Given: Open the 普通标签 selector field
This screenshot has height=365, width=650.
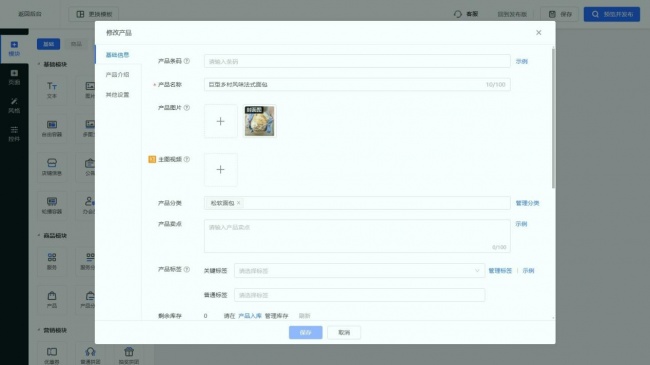Looking at the screenshot, I should pyautogui.click(x=359, y=295).
